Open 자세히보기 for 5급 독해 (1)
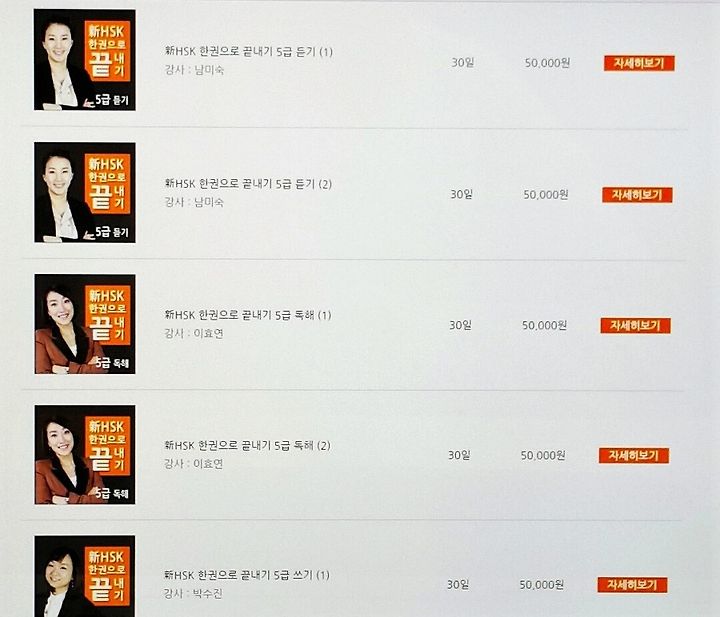 (636, 325)
